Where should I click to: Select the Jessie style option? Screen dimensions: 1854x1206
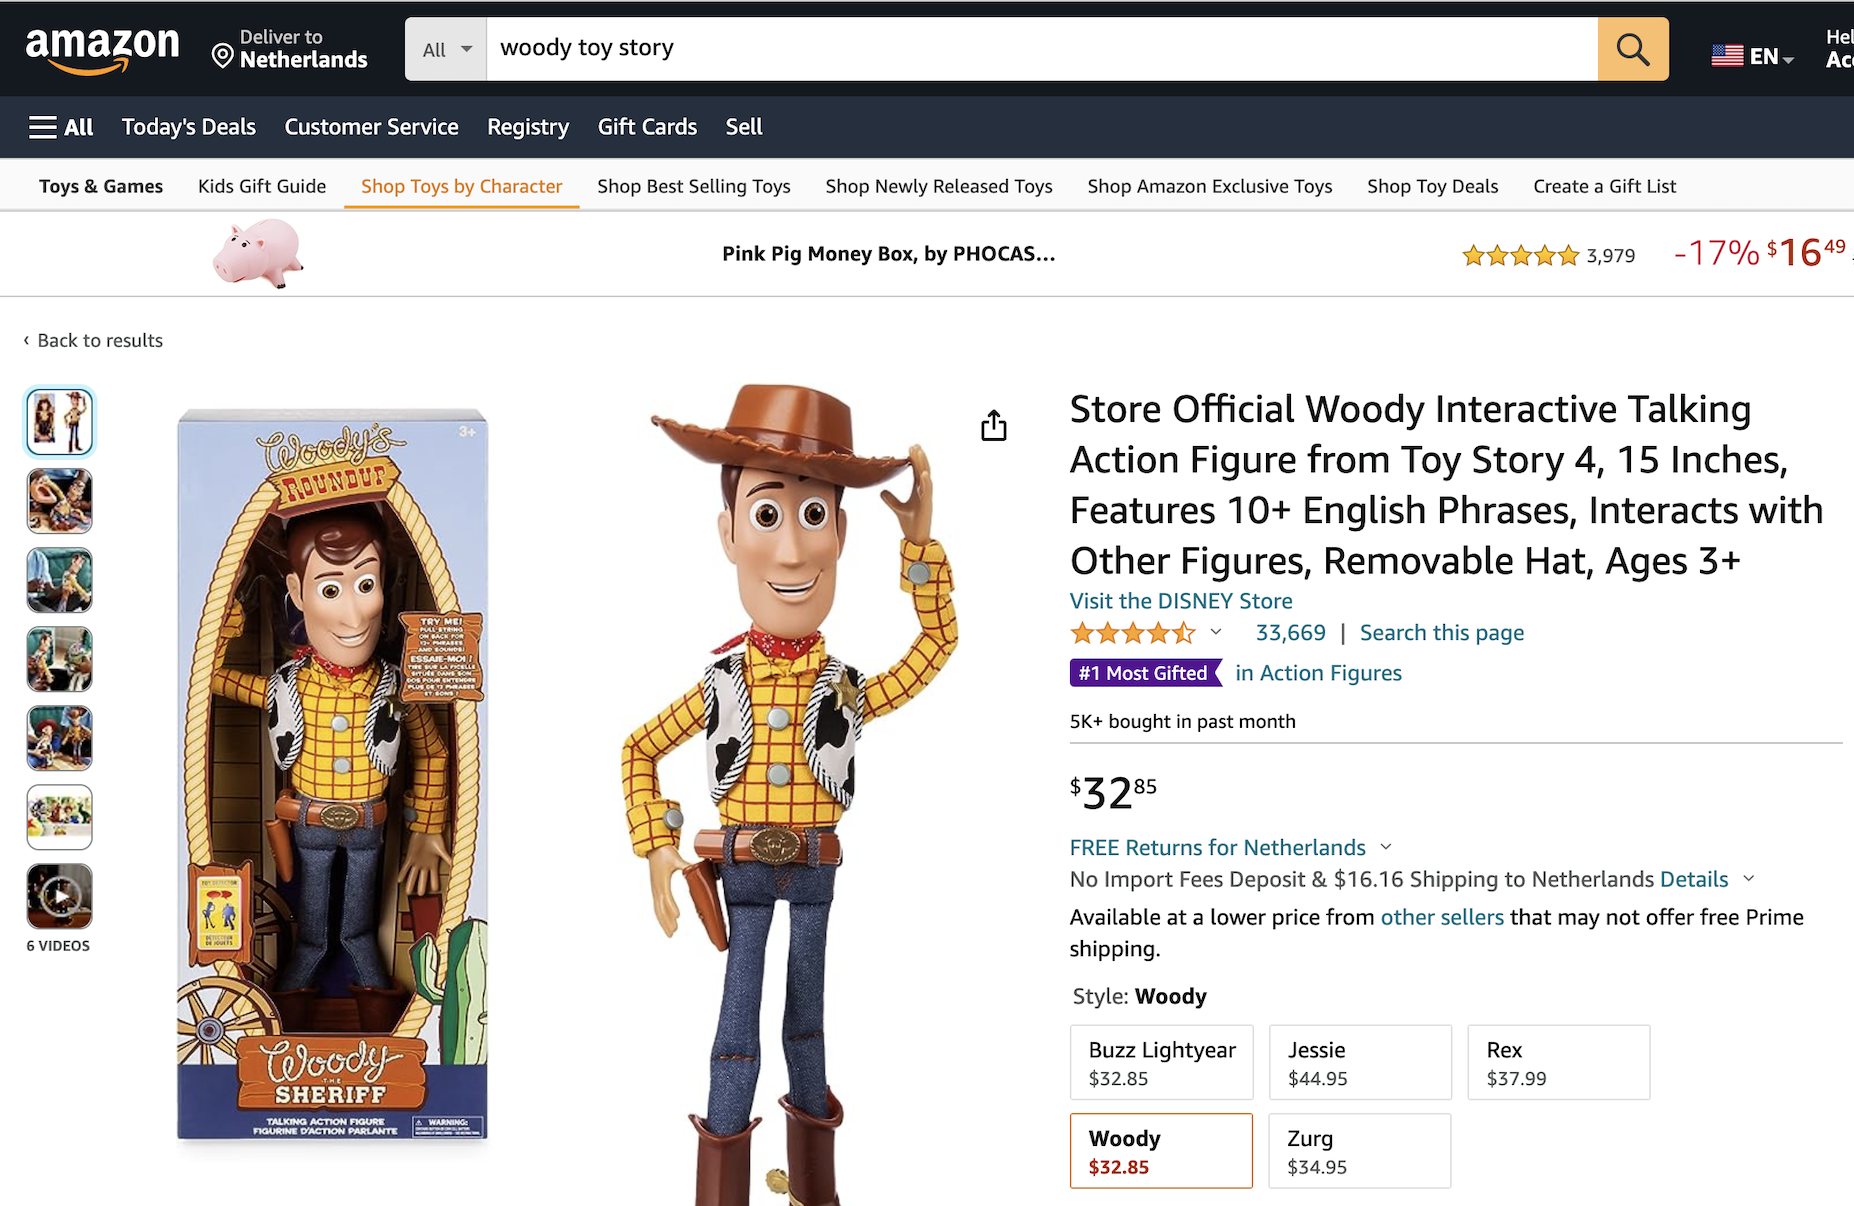point(1359,1062)
